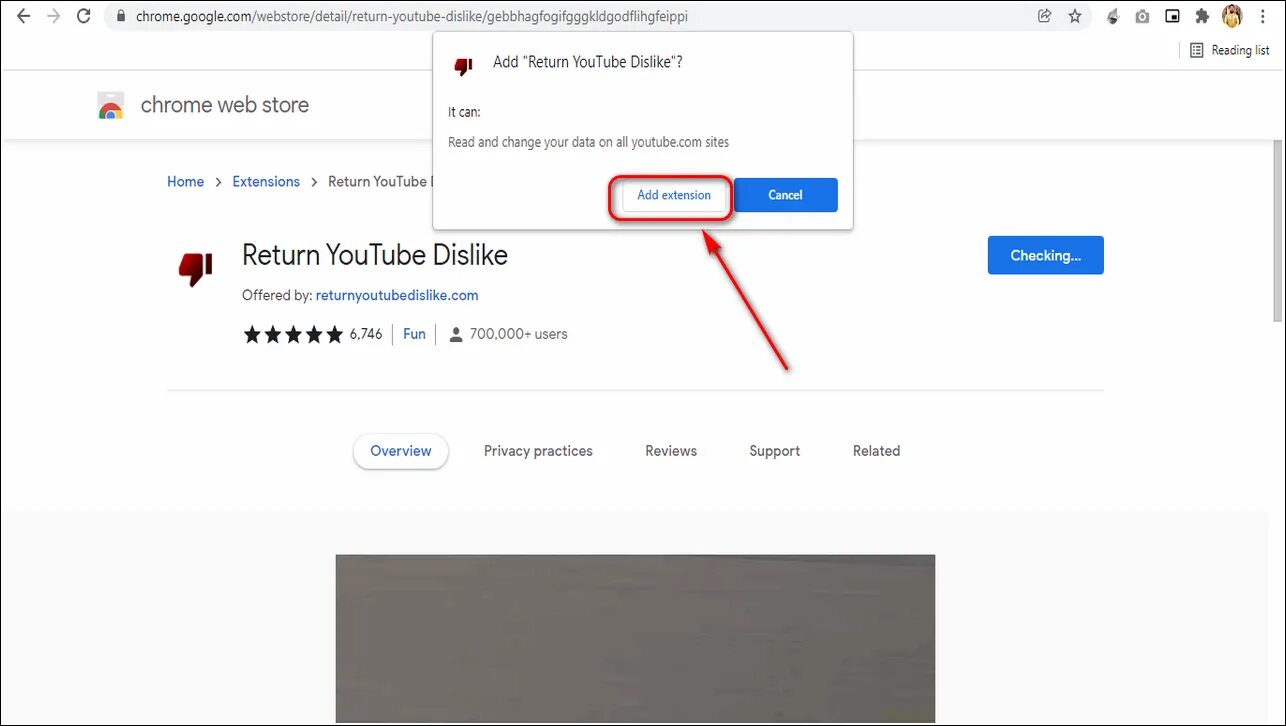This screenshot has width=1286, height=726.
Task: Cancel the add extension dialog
Action: pos(785,195)
